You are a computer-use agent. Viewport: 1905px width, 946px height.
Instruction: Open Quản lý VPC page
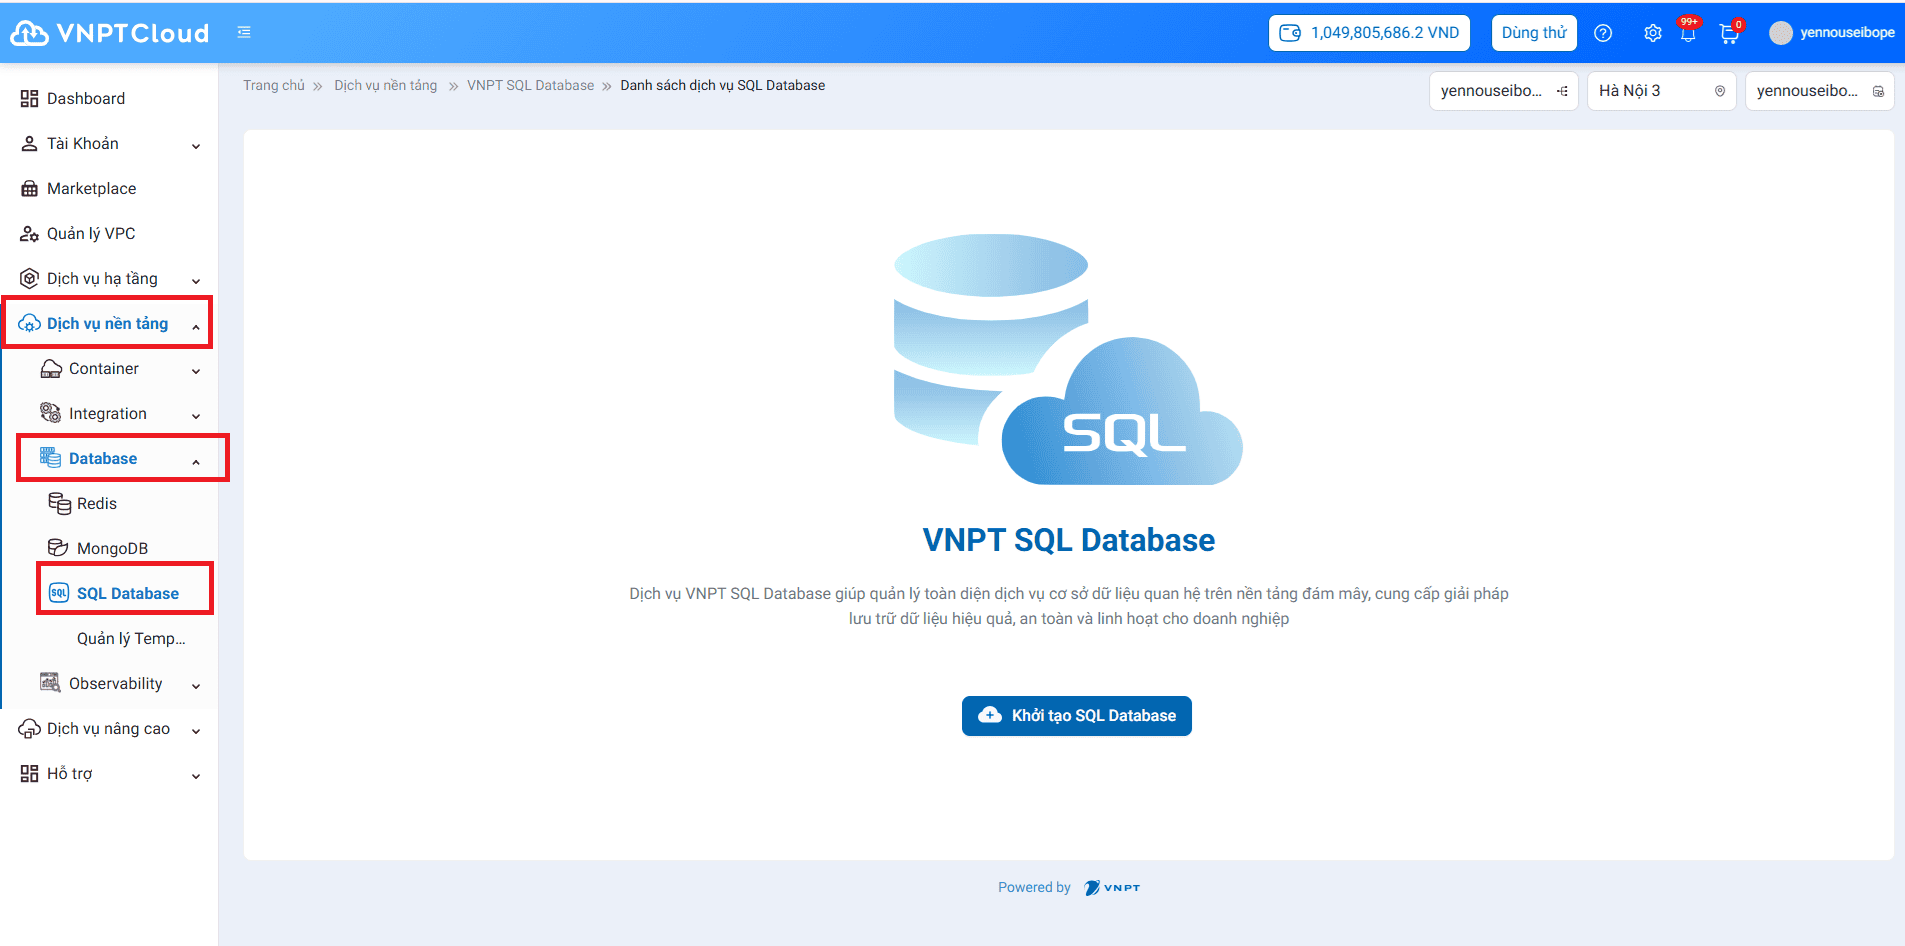pos(90,234)
